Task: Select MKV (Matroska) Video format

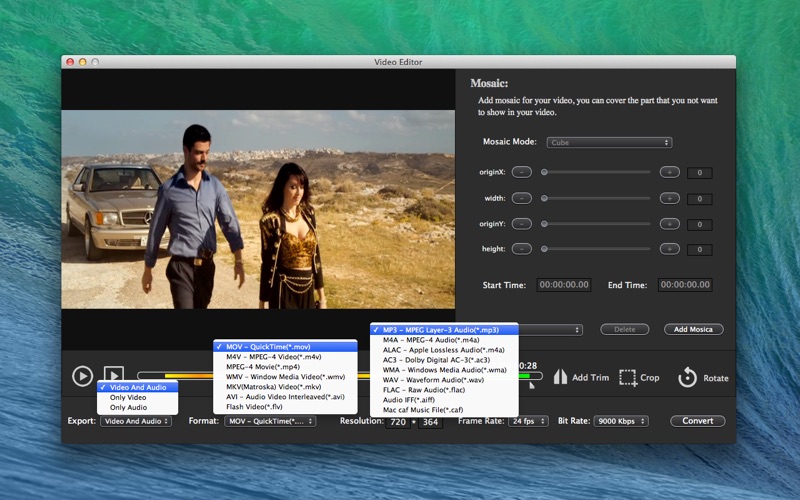Action: [285, 387]
